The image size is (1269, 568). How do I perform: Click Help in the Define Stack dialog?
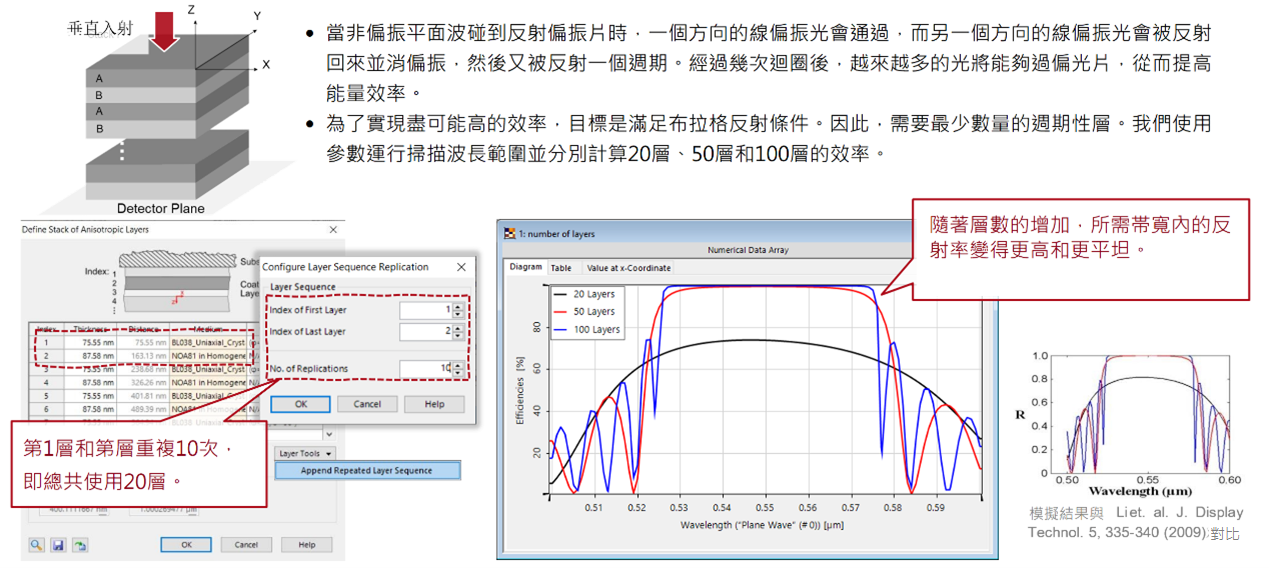306,545
